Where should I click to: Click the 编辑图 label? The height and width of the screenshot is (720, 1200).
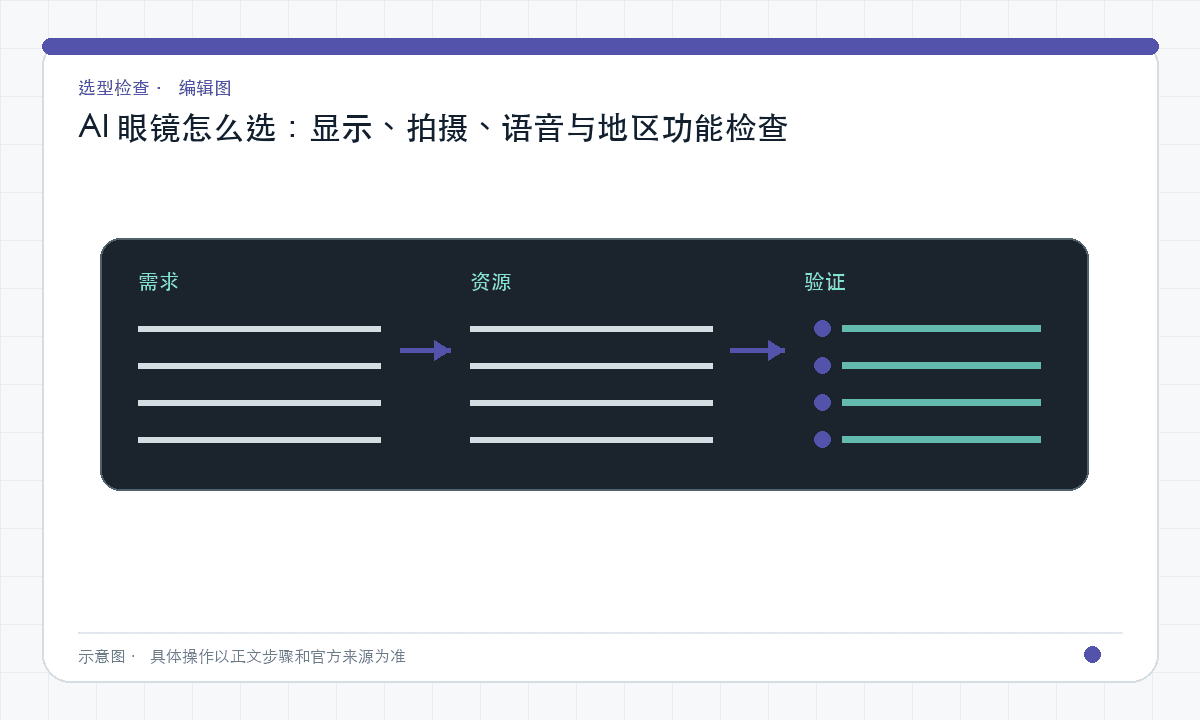[205, 88]
